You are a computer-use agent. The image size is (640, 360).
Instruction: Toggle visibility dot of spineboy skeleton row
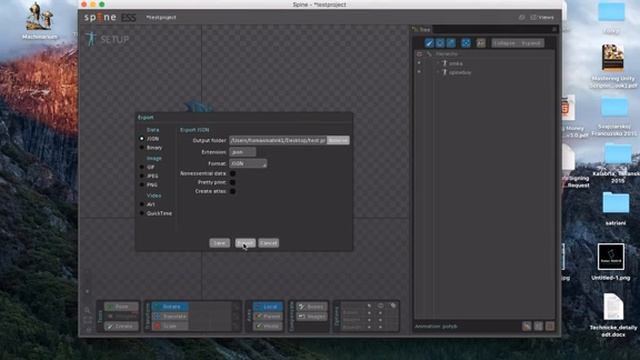tap(419, 72)
